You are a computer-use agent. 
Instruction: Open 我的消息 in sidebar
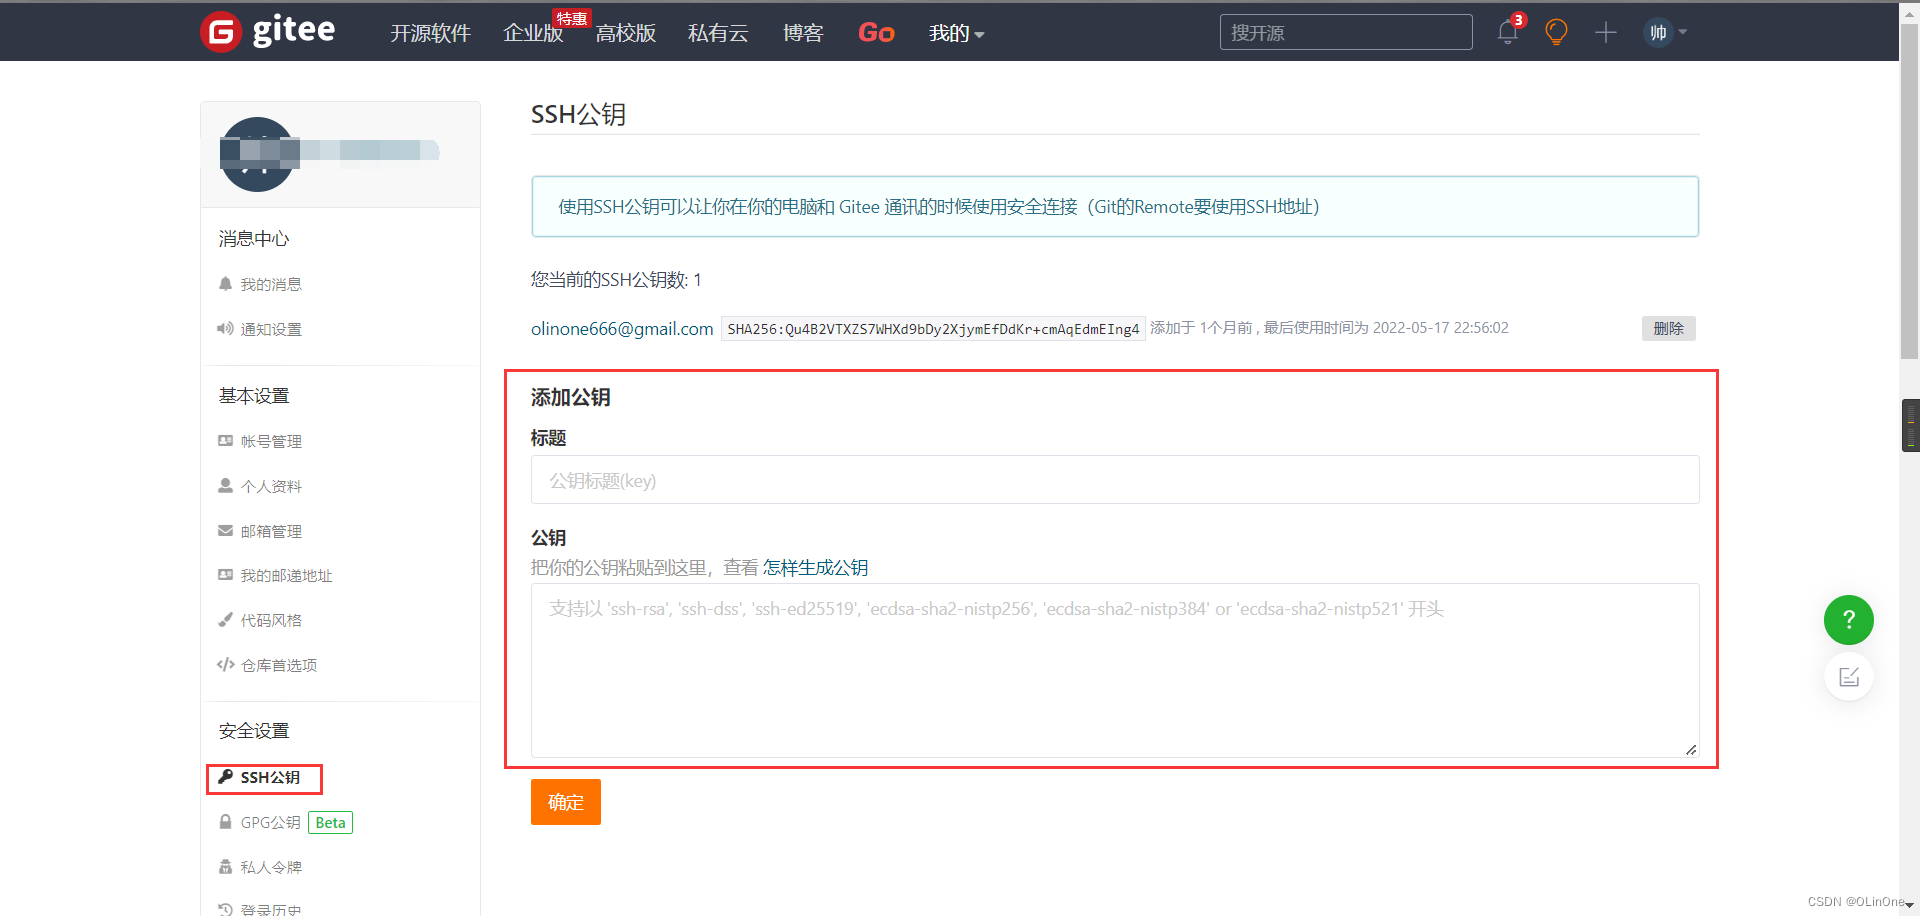(271, 284)
